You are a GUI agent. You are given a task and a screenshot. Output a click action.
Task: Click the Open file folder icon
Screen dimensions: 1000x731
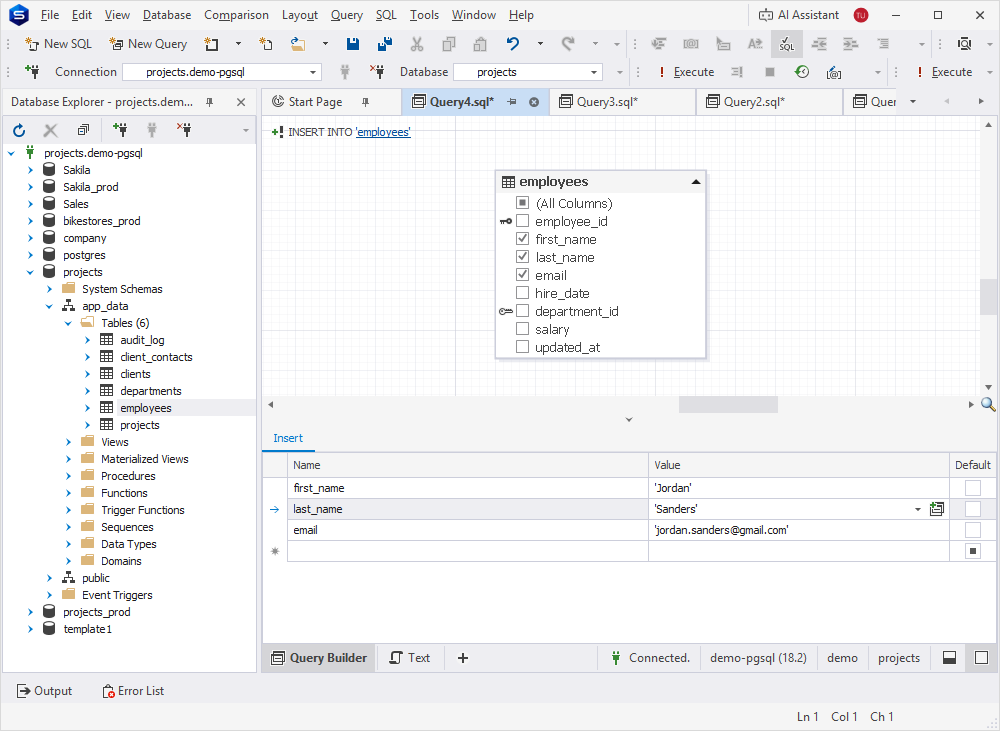click(298, 44)
